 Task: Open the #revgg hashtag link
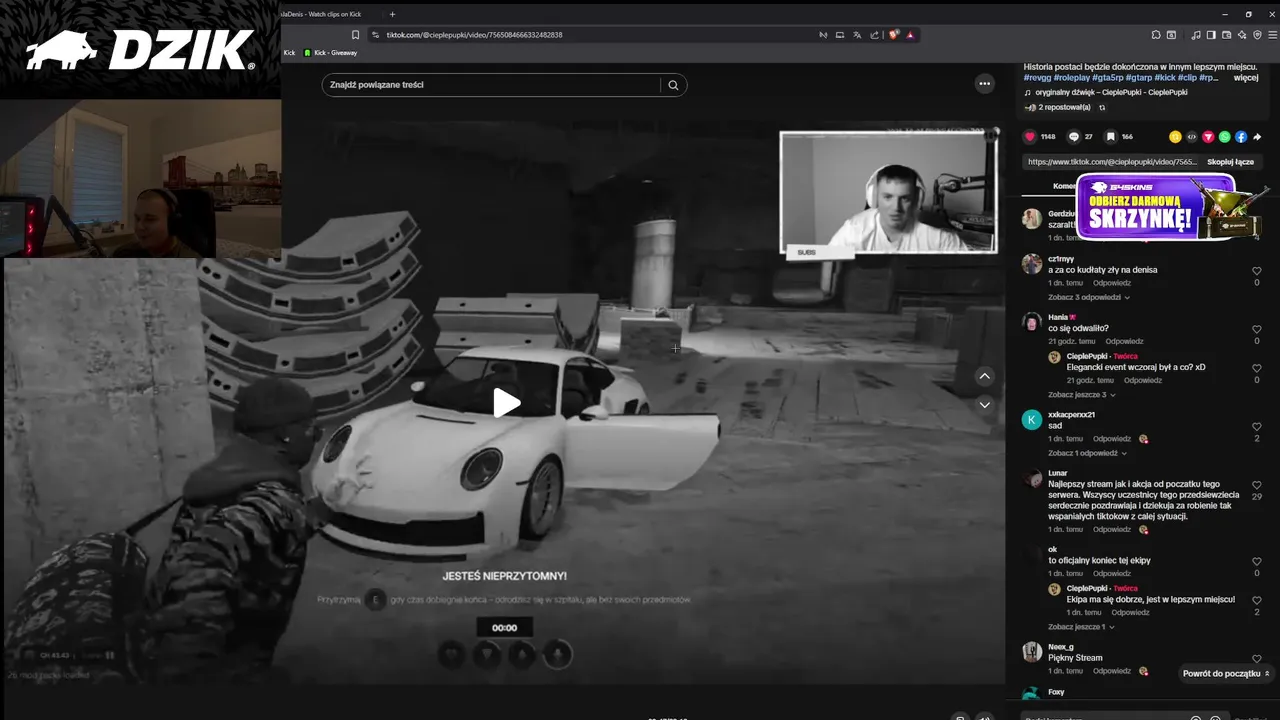[x=1037, y=77]
